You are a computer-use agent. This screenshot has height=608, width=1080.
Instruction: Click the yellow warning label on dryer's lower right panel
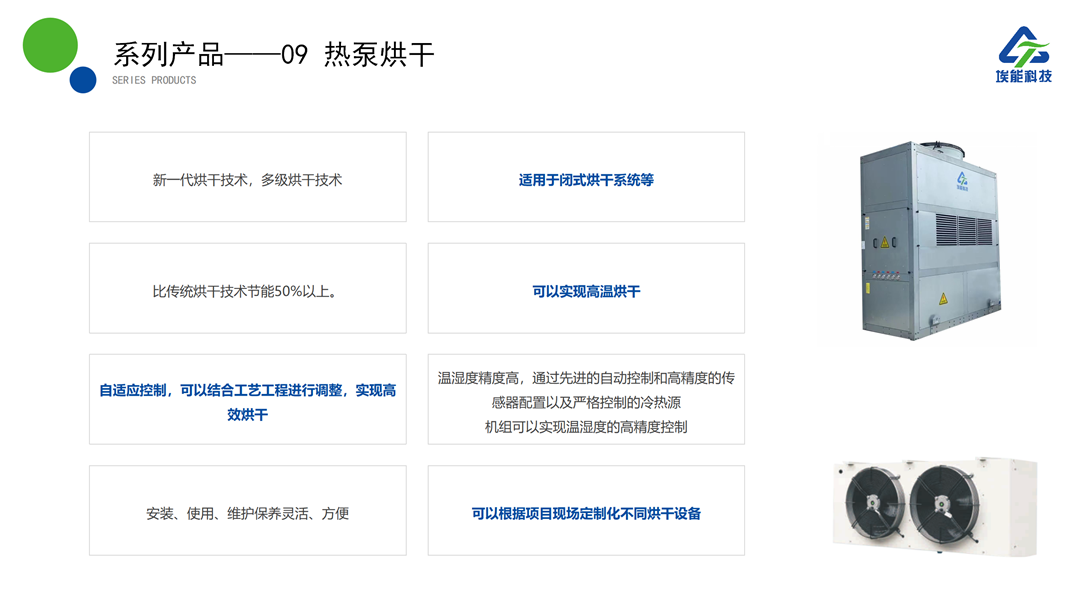tap(941, 298)
